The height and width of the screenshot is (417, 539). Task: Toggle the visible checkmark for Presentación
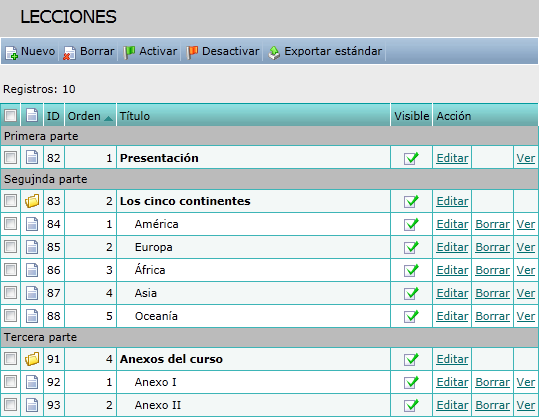click(x=411, y=158)
